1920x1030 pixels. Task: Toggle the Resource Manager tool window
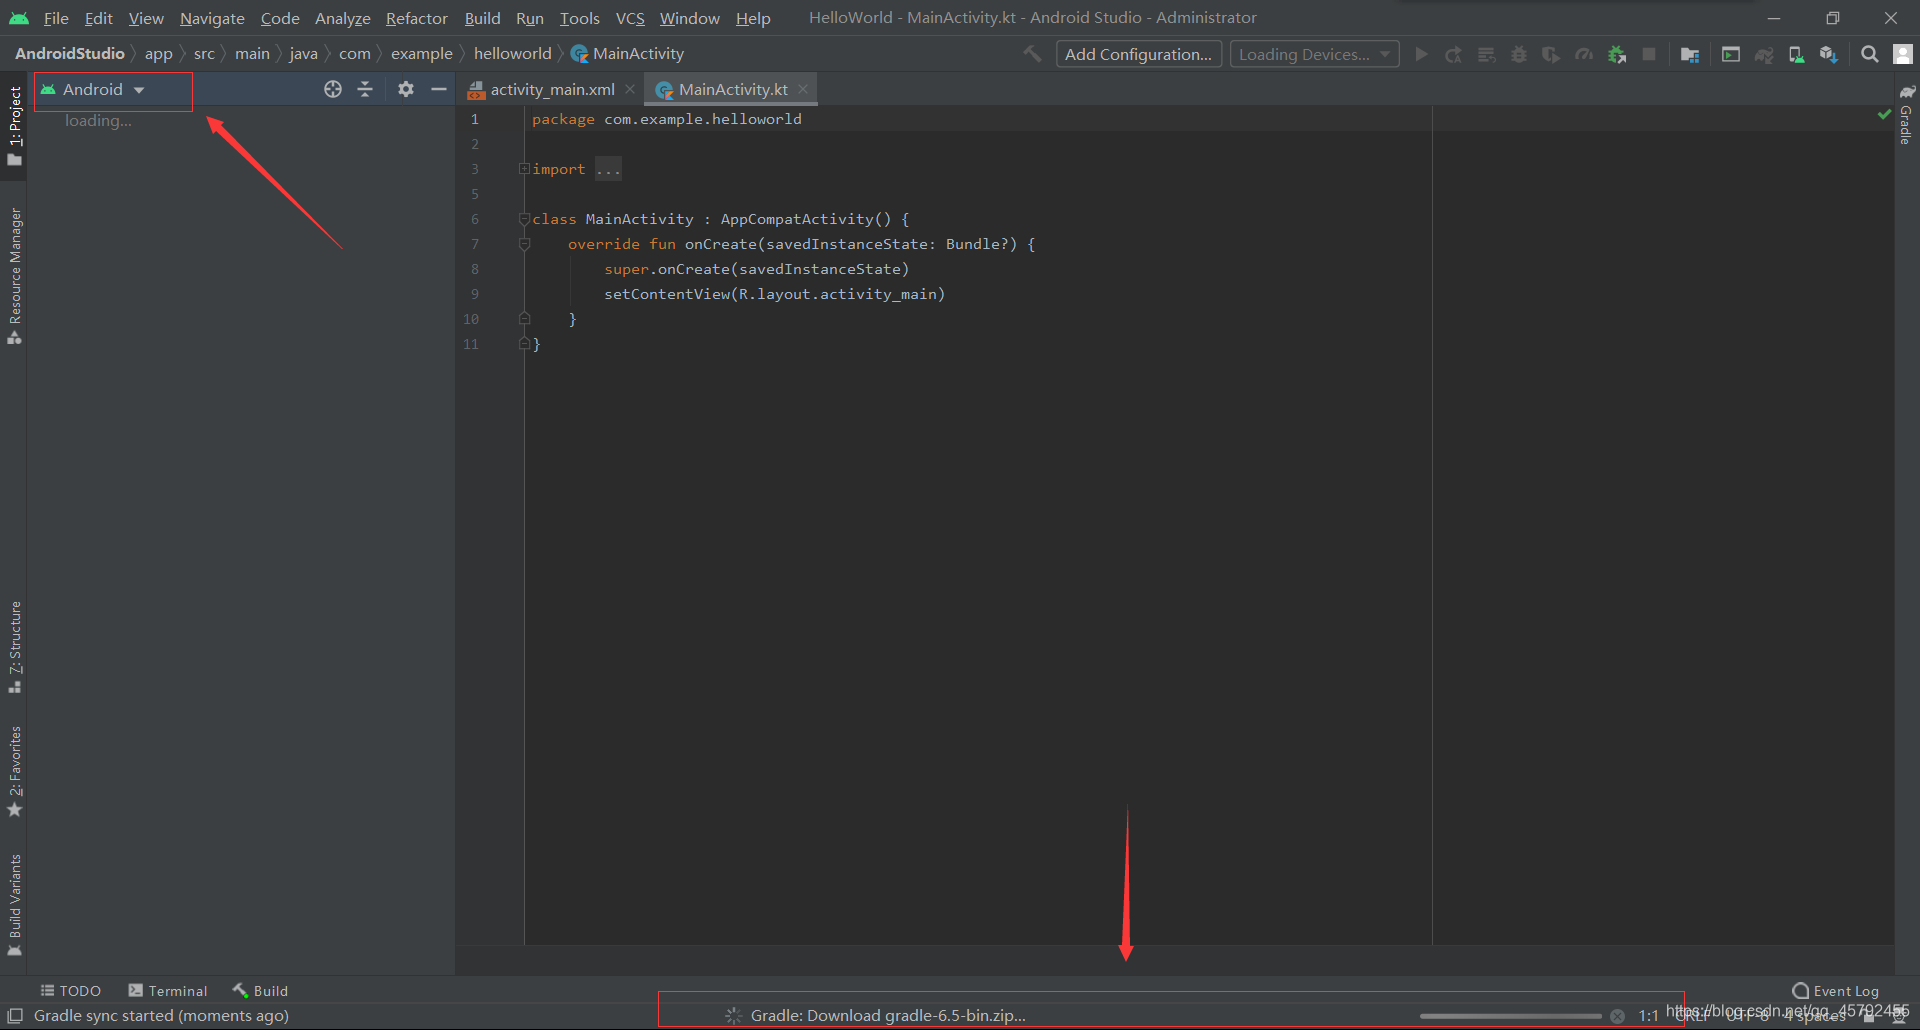click(15, 276)
